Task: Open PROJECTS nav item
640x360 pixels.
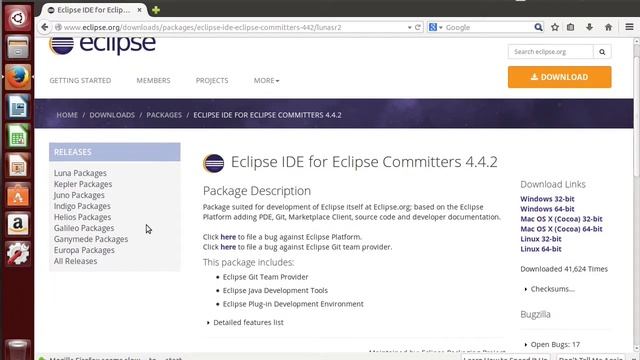Action: pyautogui.click(x=212, y=80)
